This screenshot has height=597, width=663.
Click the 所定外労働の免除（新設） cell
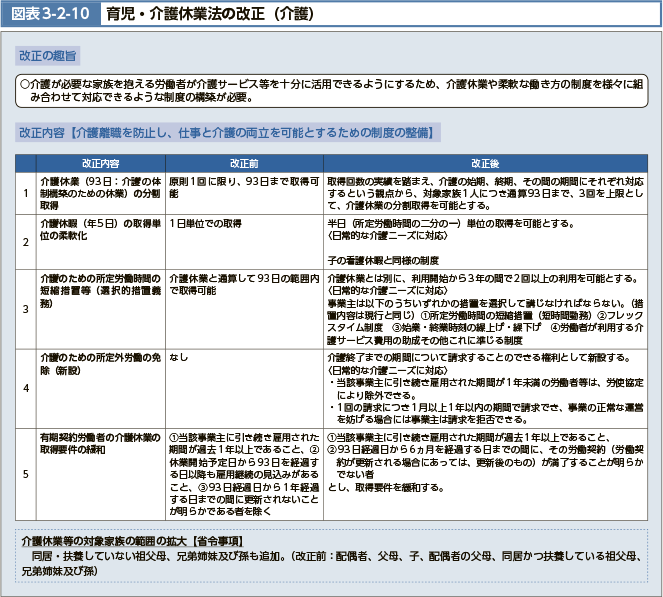pyautogui.click(x=100, y=362)
